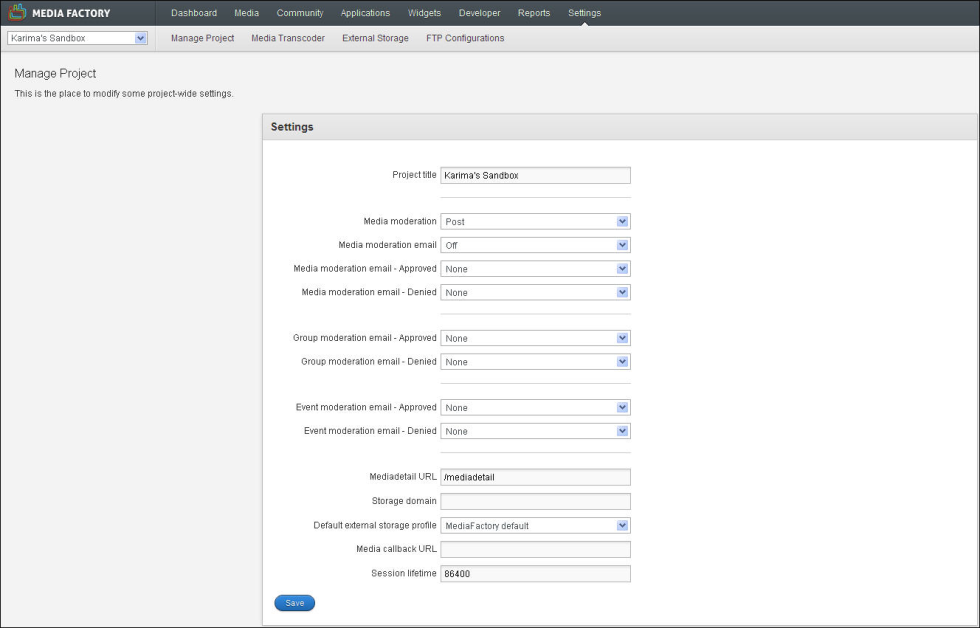Open the Karima's Sandbox project selector

[78, 38]
